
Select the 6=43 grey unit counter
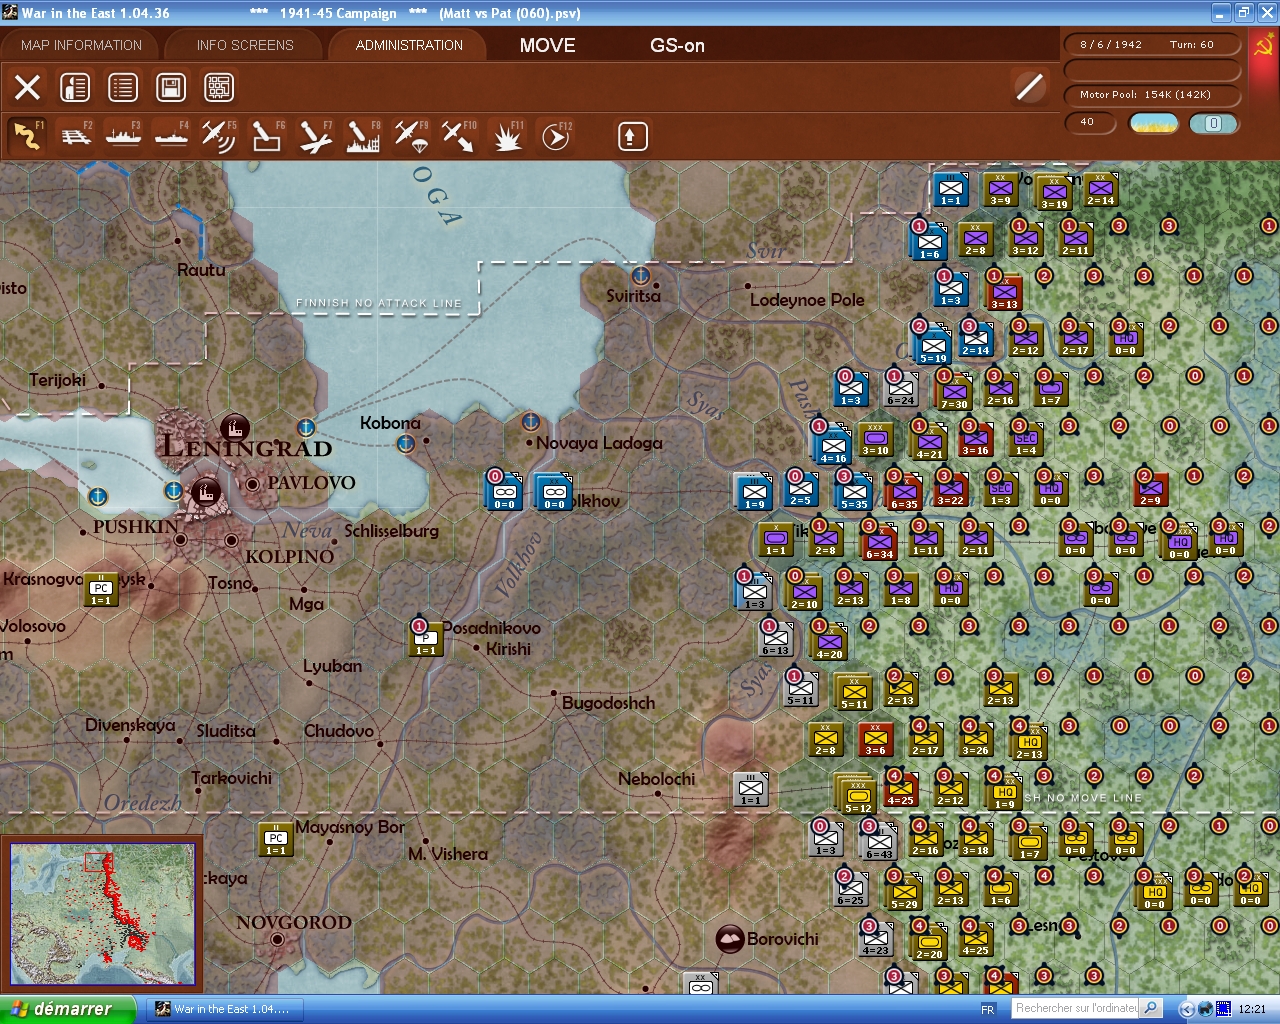[x=879, y=841]
